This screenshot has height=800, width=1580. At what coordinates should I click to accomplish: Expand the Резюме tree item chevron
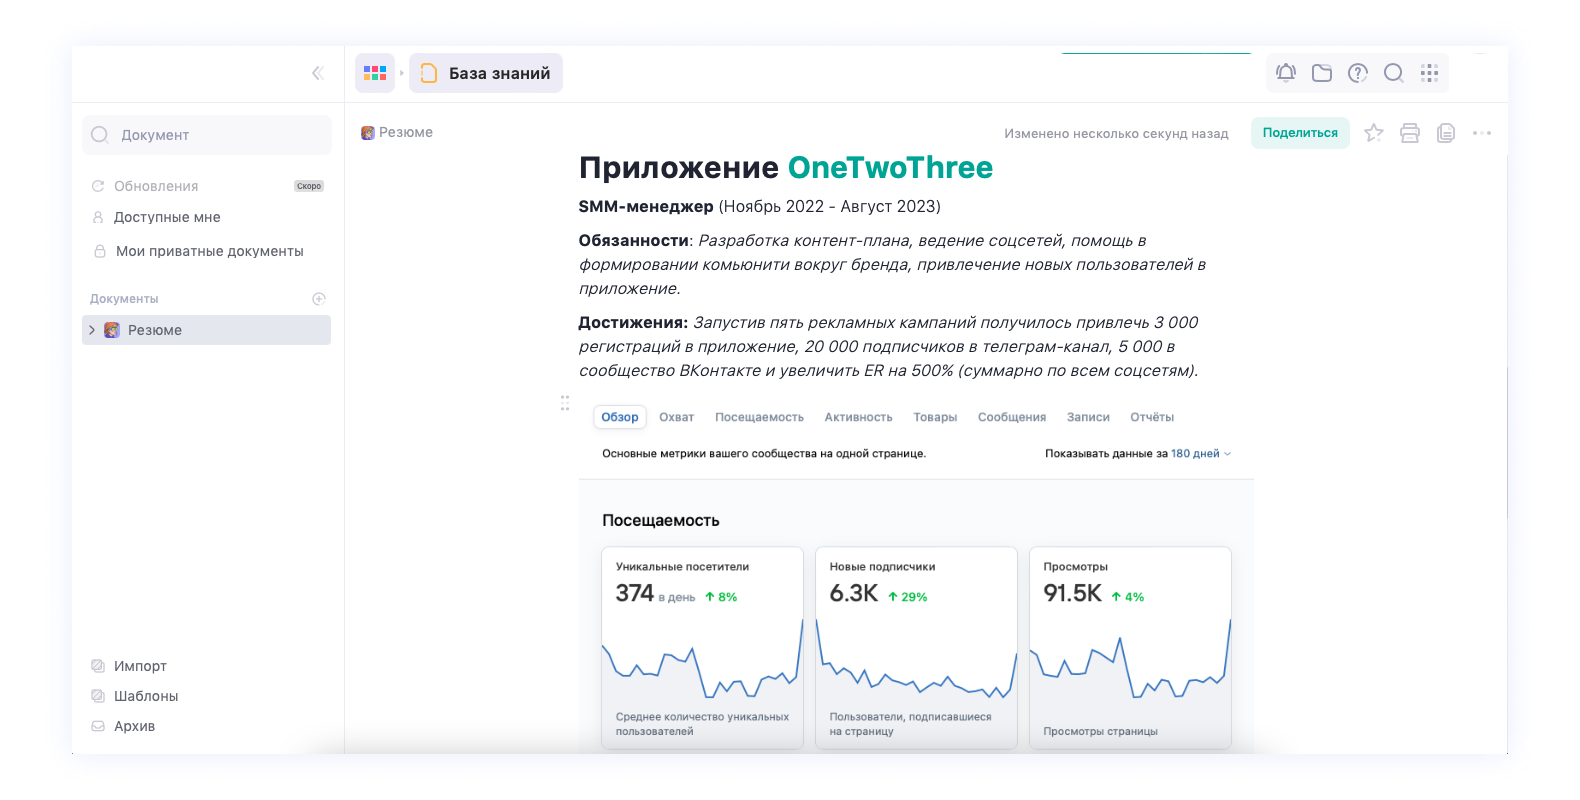(92, 330)
